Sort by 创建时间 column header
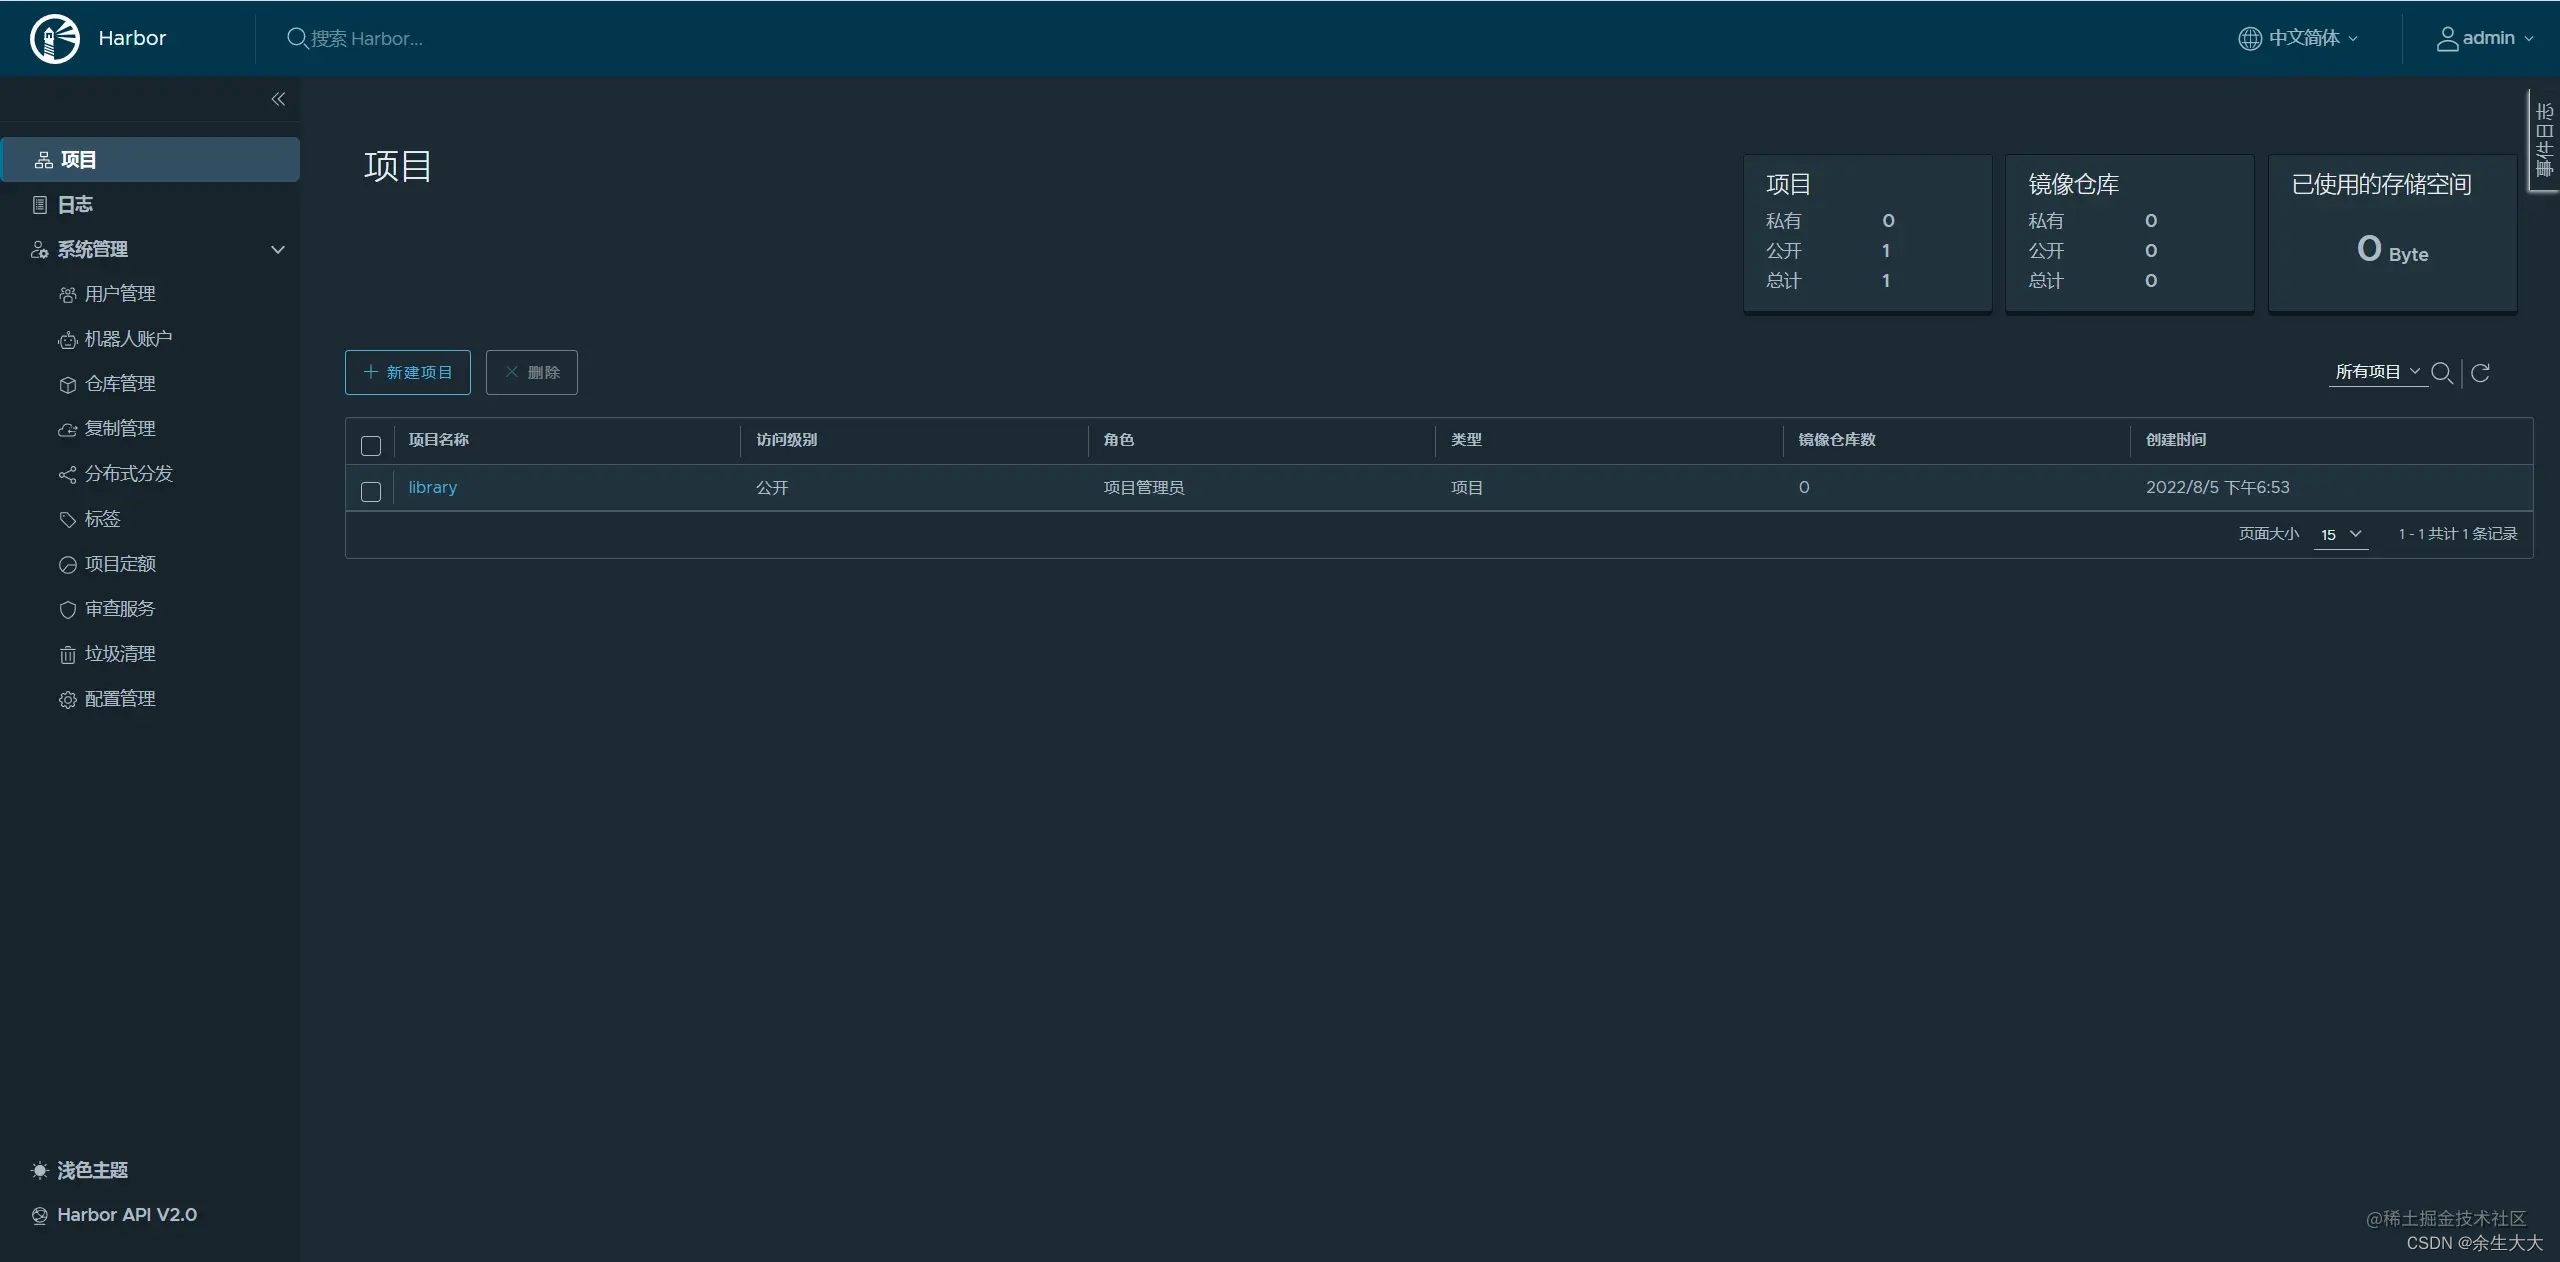The width and height of the screenshot is (2560, 1262). pyautogui.click(x=2176, y=440)
